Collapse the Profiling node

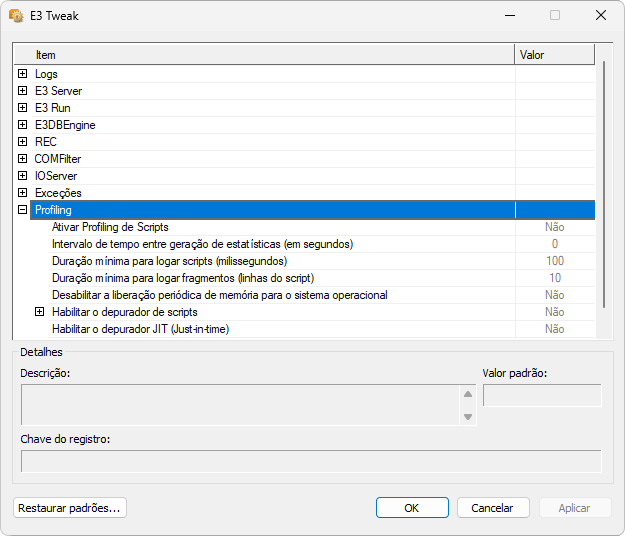point(22,210)
